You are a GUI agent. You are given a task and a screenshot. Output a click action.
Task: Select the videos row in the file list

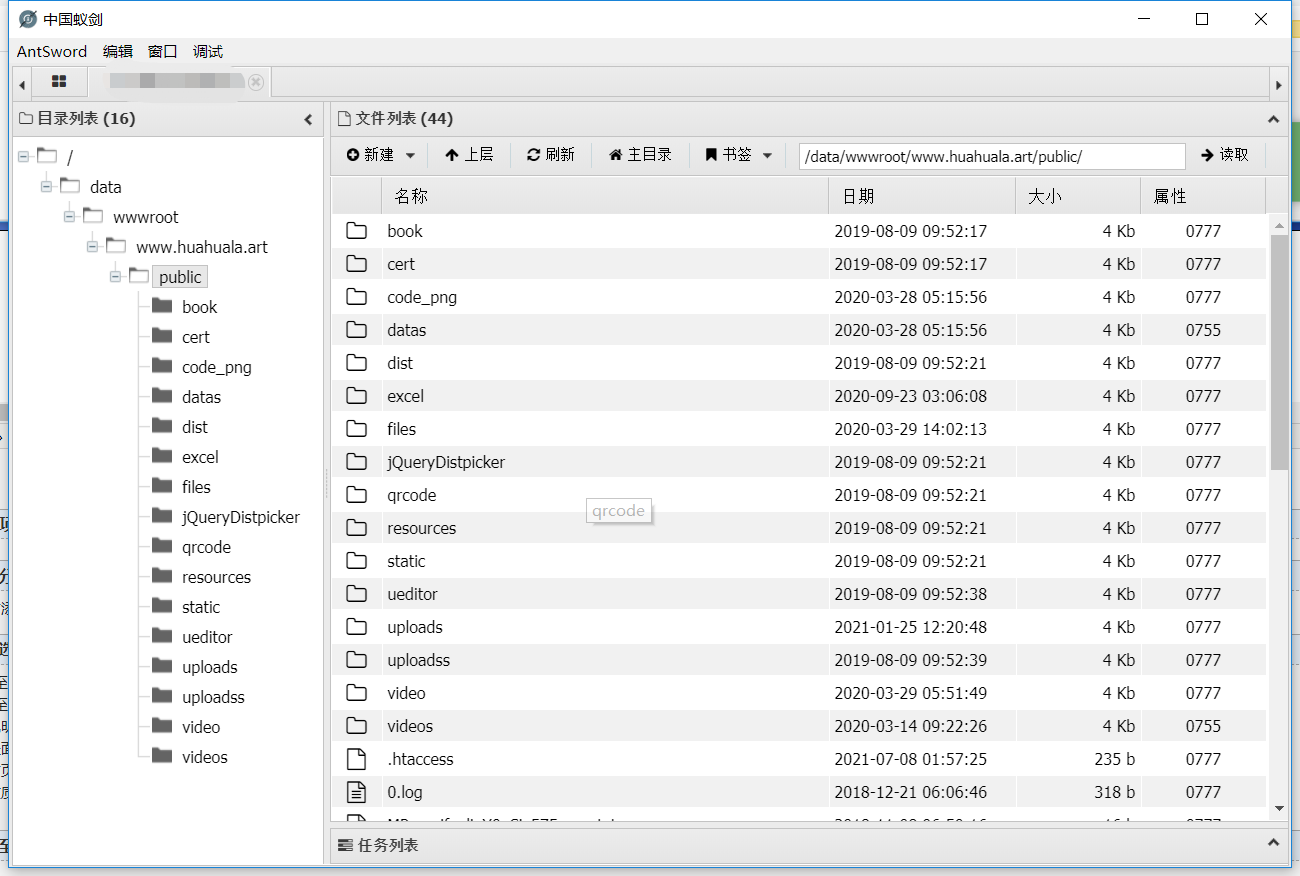[799, 726]
